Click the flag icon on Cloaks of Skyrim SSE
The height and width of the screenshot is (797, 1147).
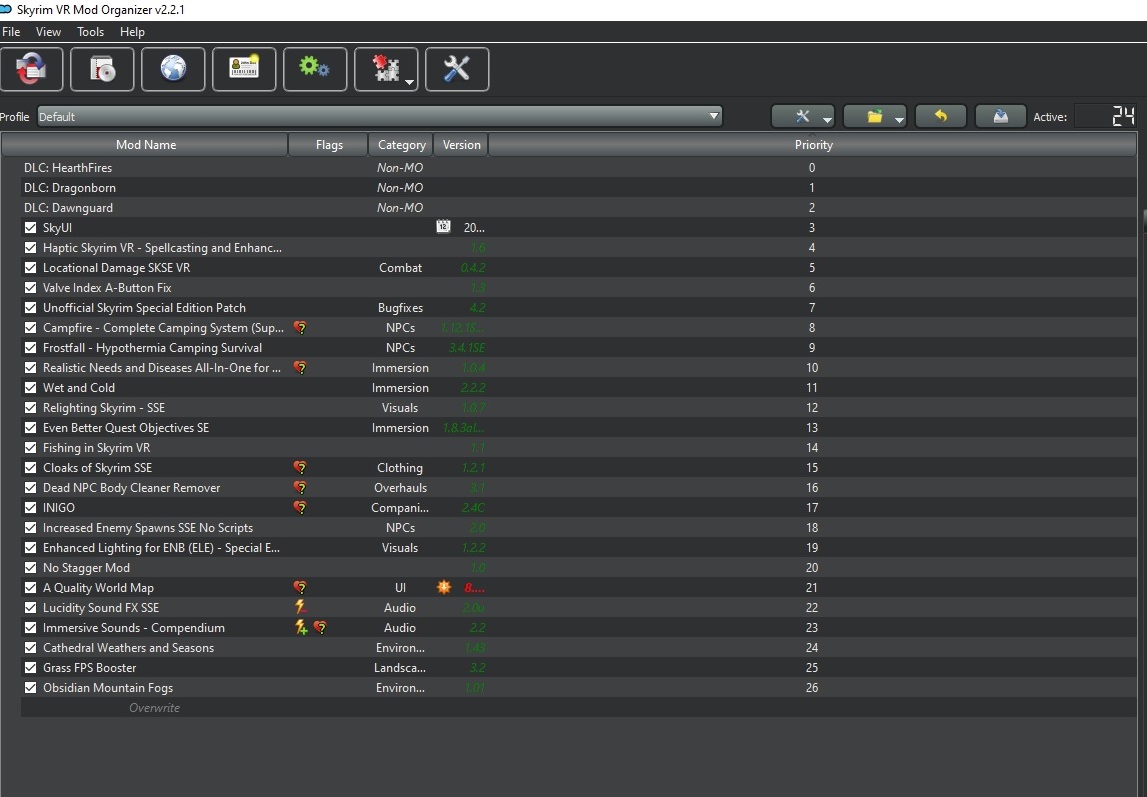coord(300,467)
